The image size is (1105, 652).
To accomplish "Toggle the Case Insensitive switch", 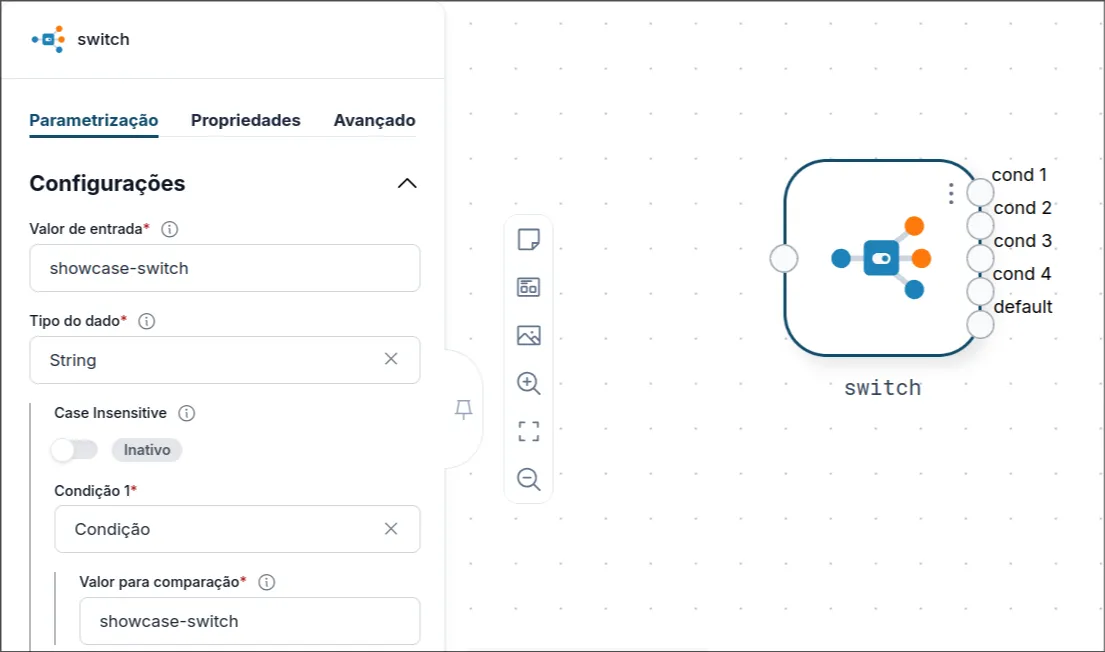I will coord(74,450).
